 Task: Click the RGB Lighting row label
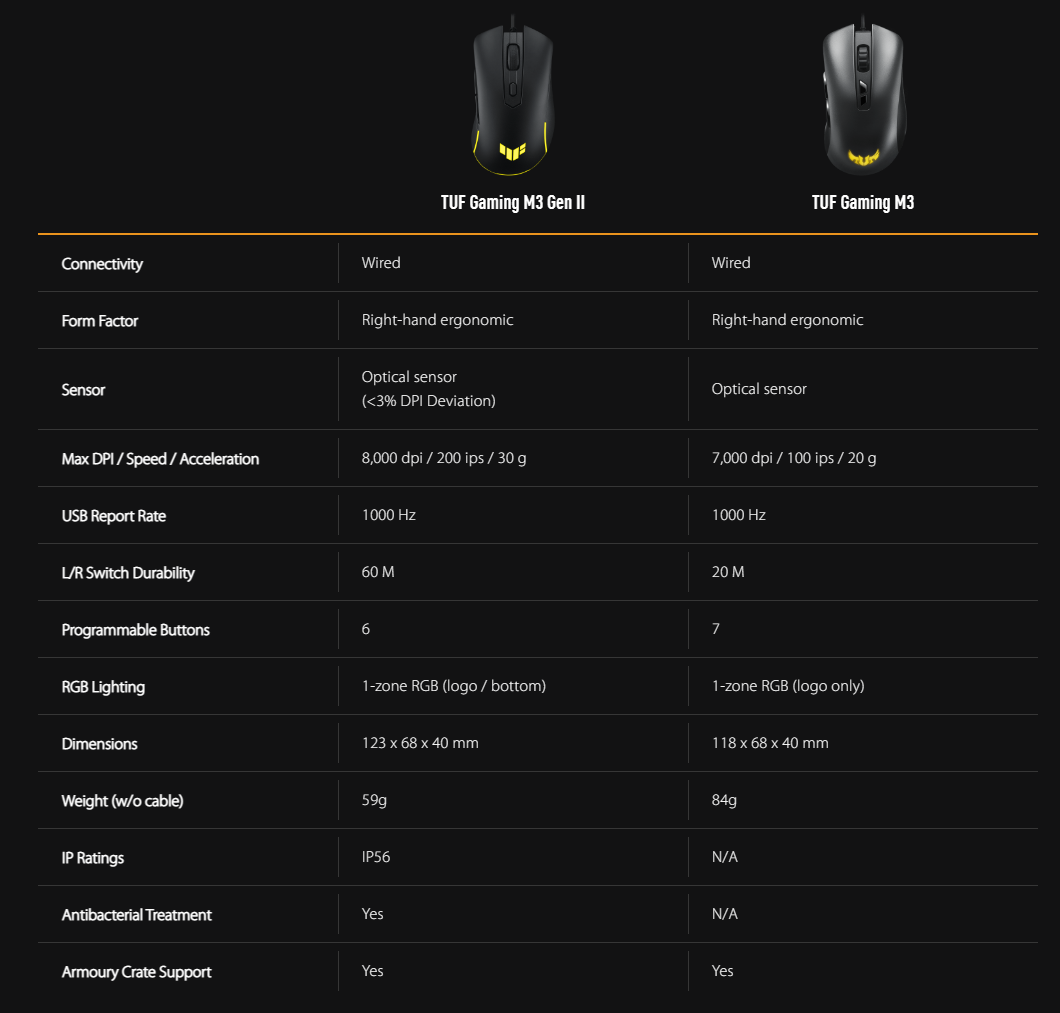coord(103,687)
